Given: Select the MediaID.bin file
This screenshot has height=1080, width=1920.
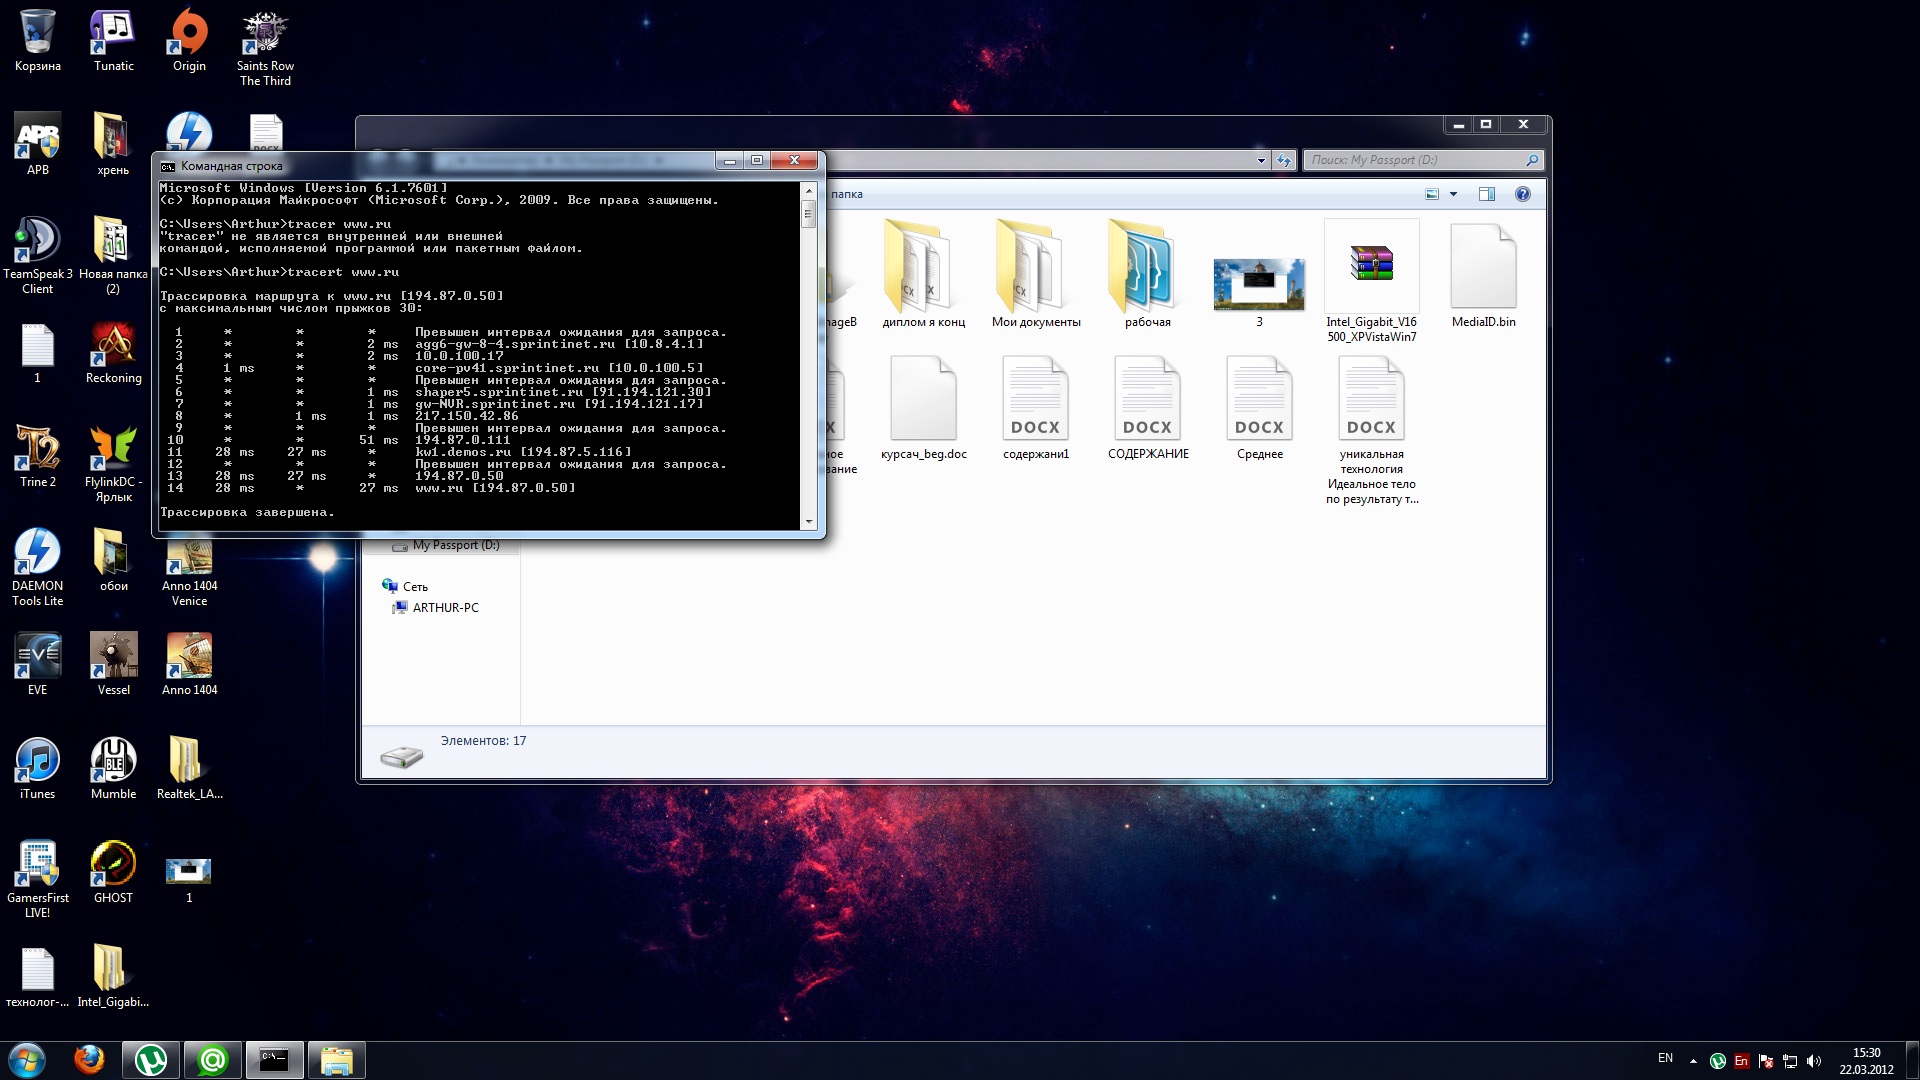Looking at the screenshot, I should [x=1483, y=274].
